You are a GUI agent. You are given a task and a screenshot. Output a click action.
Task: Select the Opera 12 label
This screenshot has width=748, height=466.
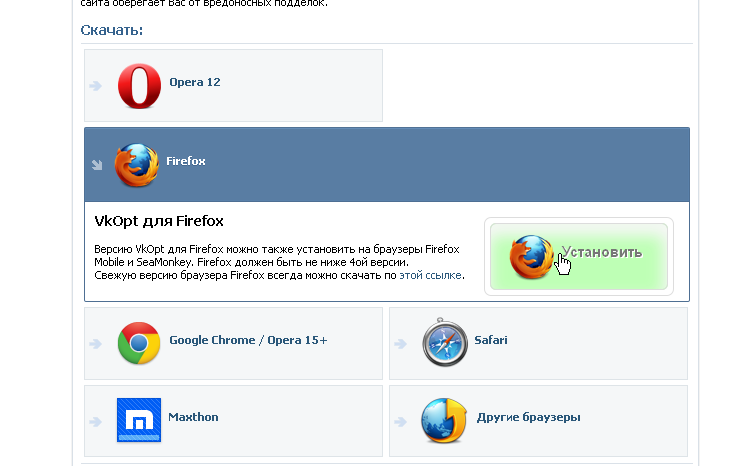tap(195, 82)
